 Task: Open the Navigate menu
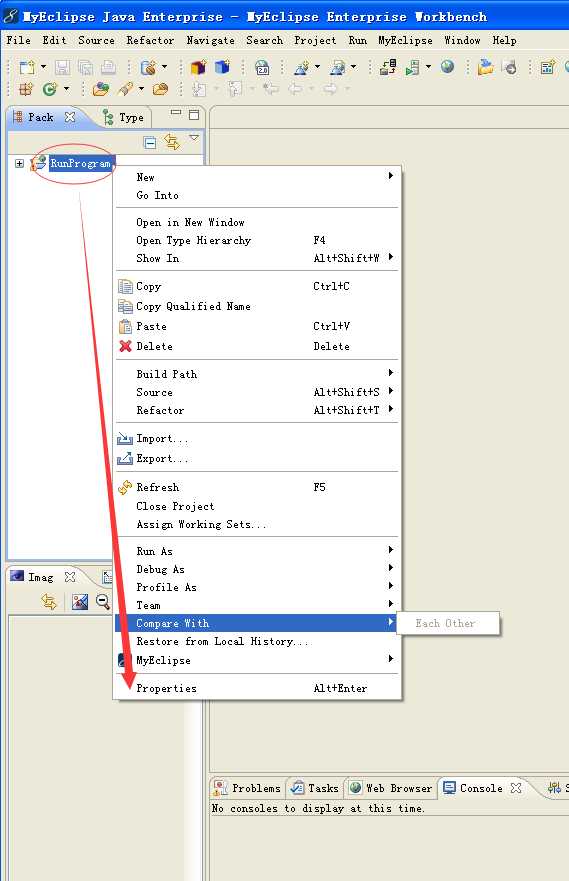211,40
